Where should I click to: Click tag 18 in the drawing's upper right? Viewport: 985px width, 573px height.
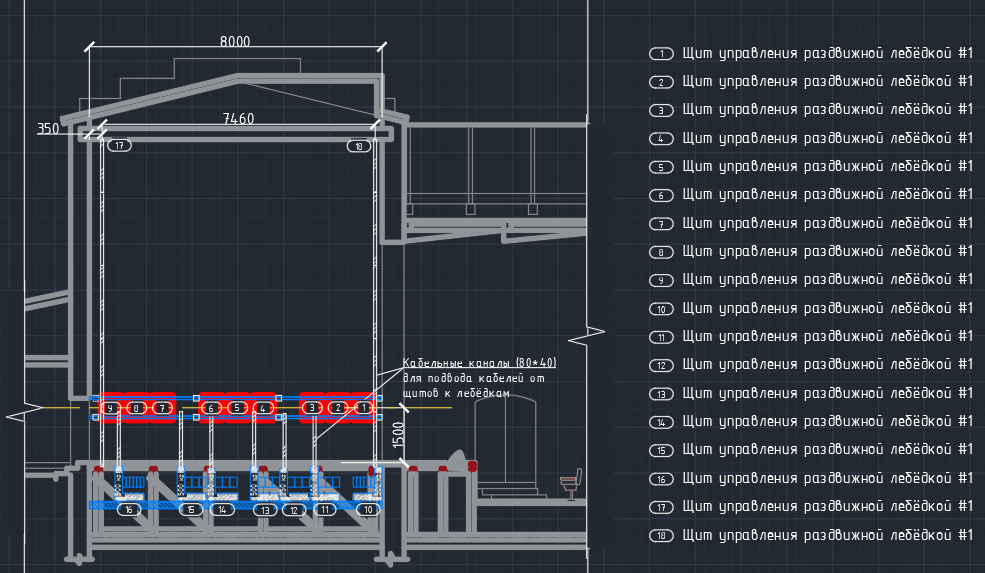[x=359, y=146]
